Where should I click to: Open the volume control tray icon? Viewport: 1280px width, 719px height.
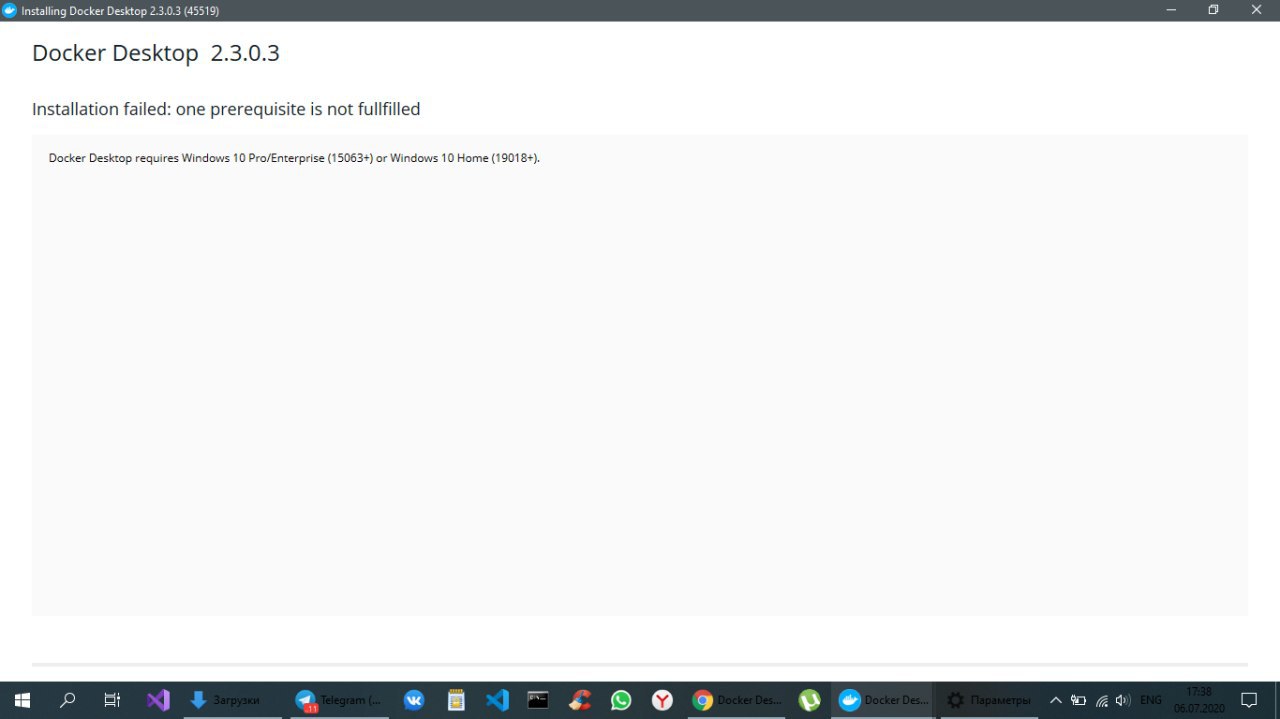pyautogui.click(x=1123, y=700)
